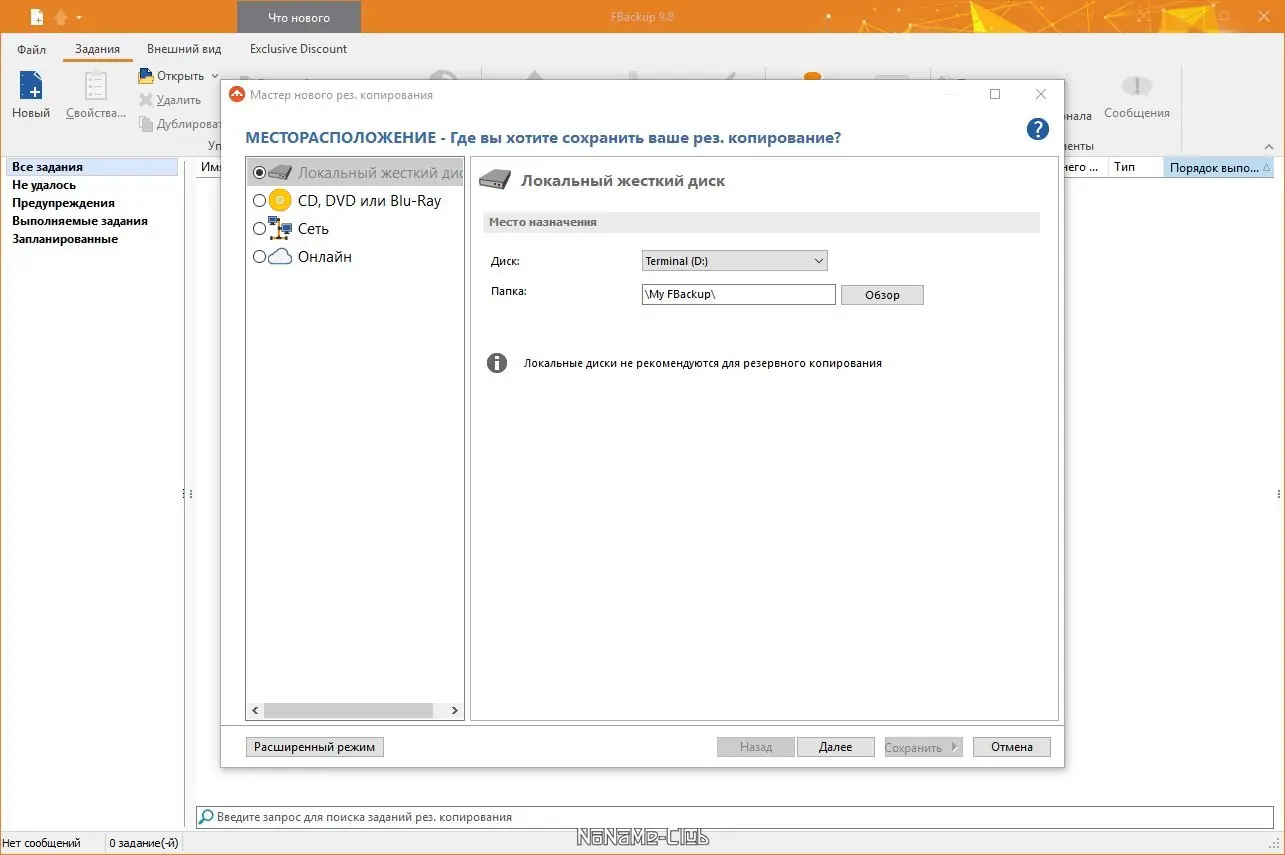Select Предупреждения filter in sidebar
This screenshot has height=855, width=1285.
tap(63, 203)
